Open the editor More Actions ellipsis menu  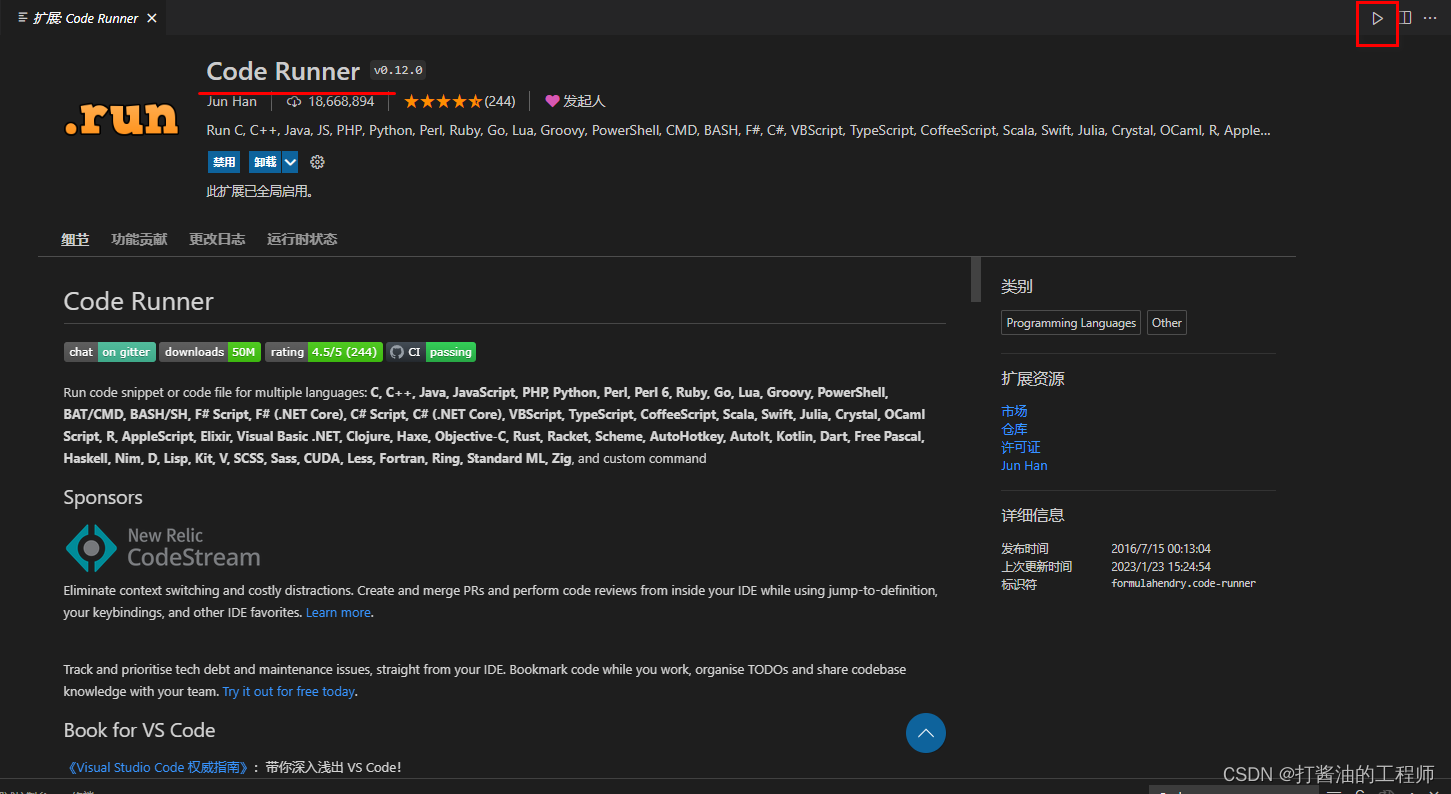1430,18
